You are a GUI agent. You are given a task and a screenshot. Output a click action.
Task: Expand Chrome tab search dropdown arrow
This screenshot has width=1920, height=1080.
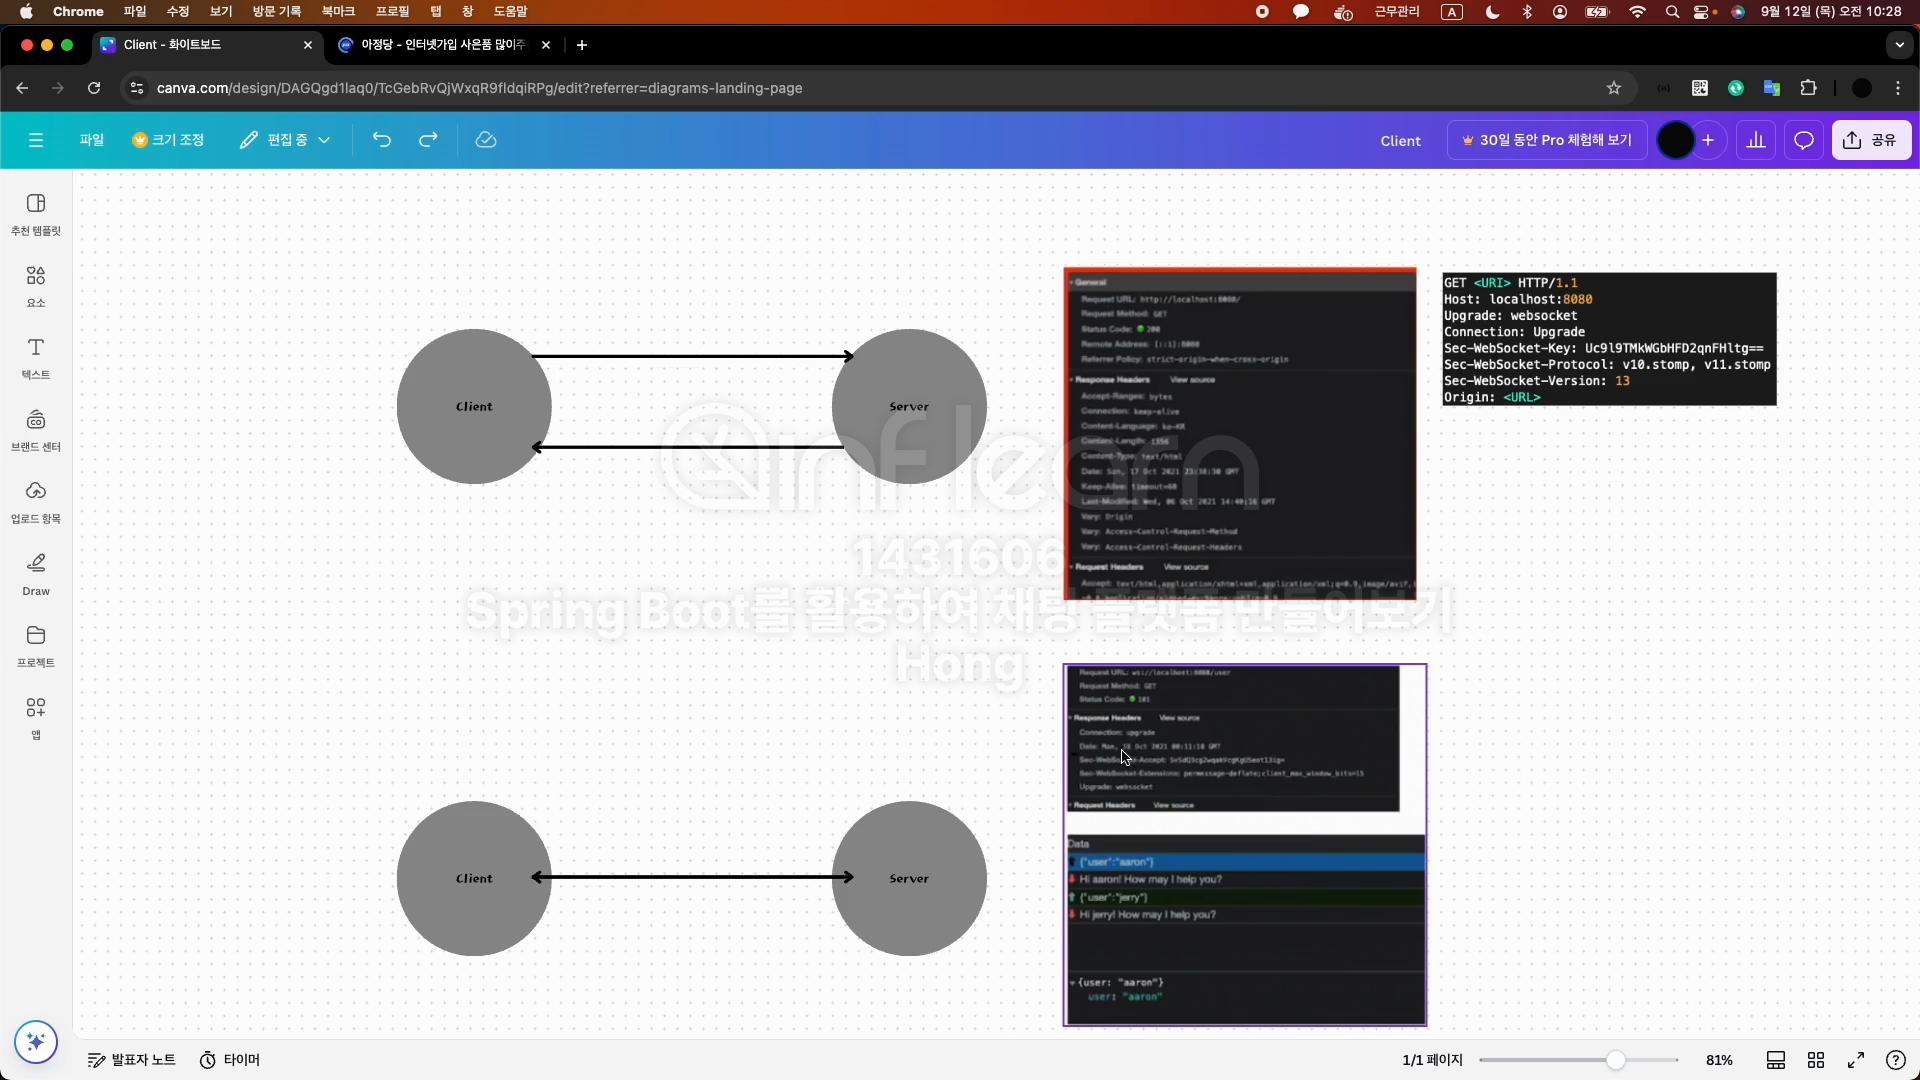[x=1899, y=45]
